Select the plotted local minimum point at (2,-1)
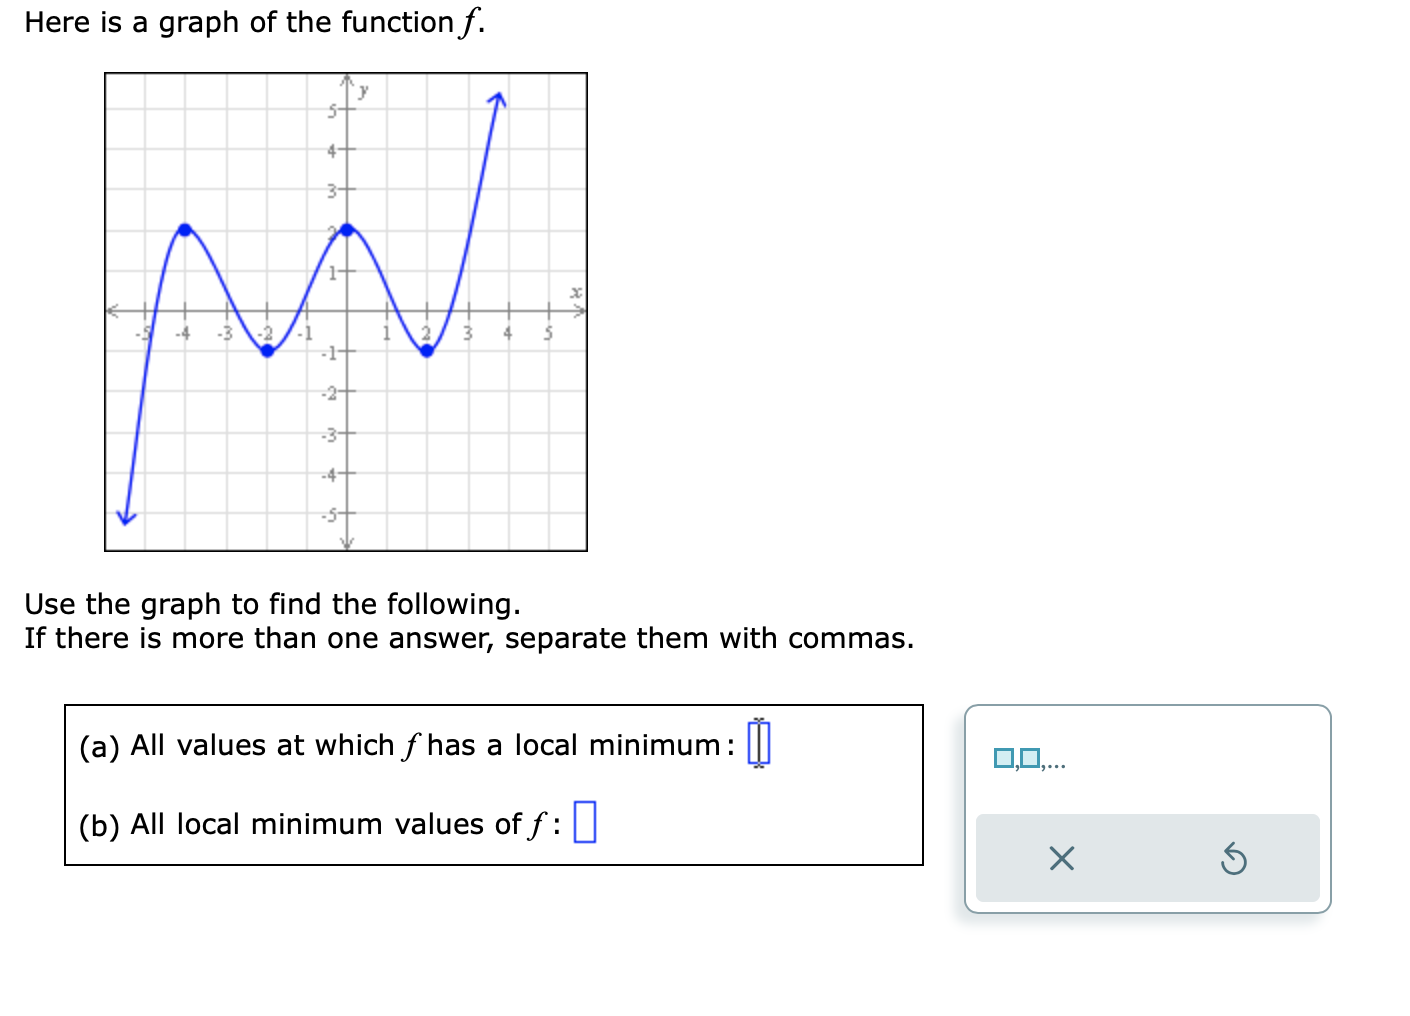The image size is (1410, 1016). (427, 350)
